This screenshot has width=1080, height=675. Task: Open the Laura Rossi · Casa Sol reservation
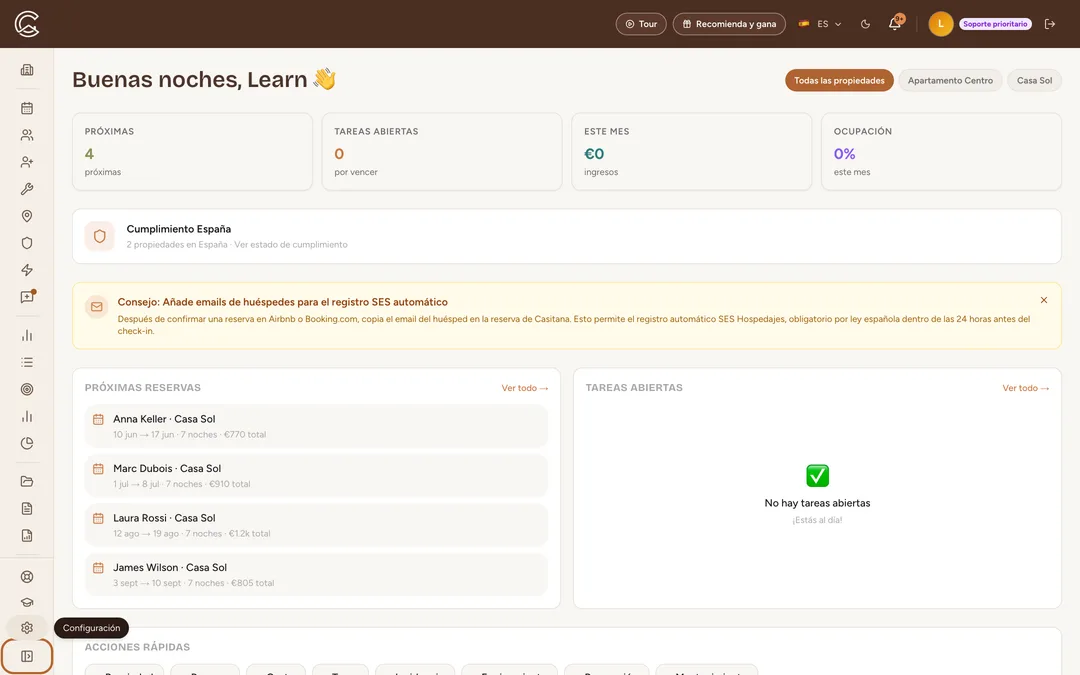tap(316, 526)
